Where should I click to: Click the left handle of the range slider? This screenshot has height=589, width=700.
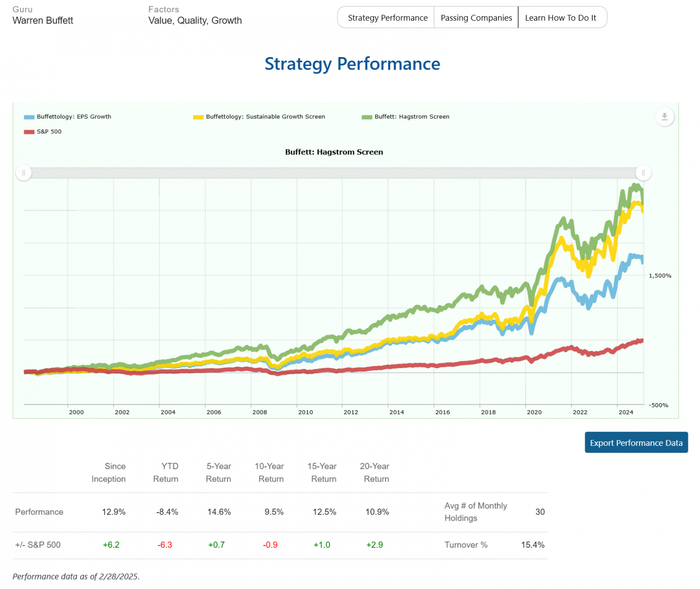[x=24, y=173]
